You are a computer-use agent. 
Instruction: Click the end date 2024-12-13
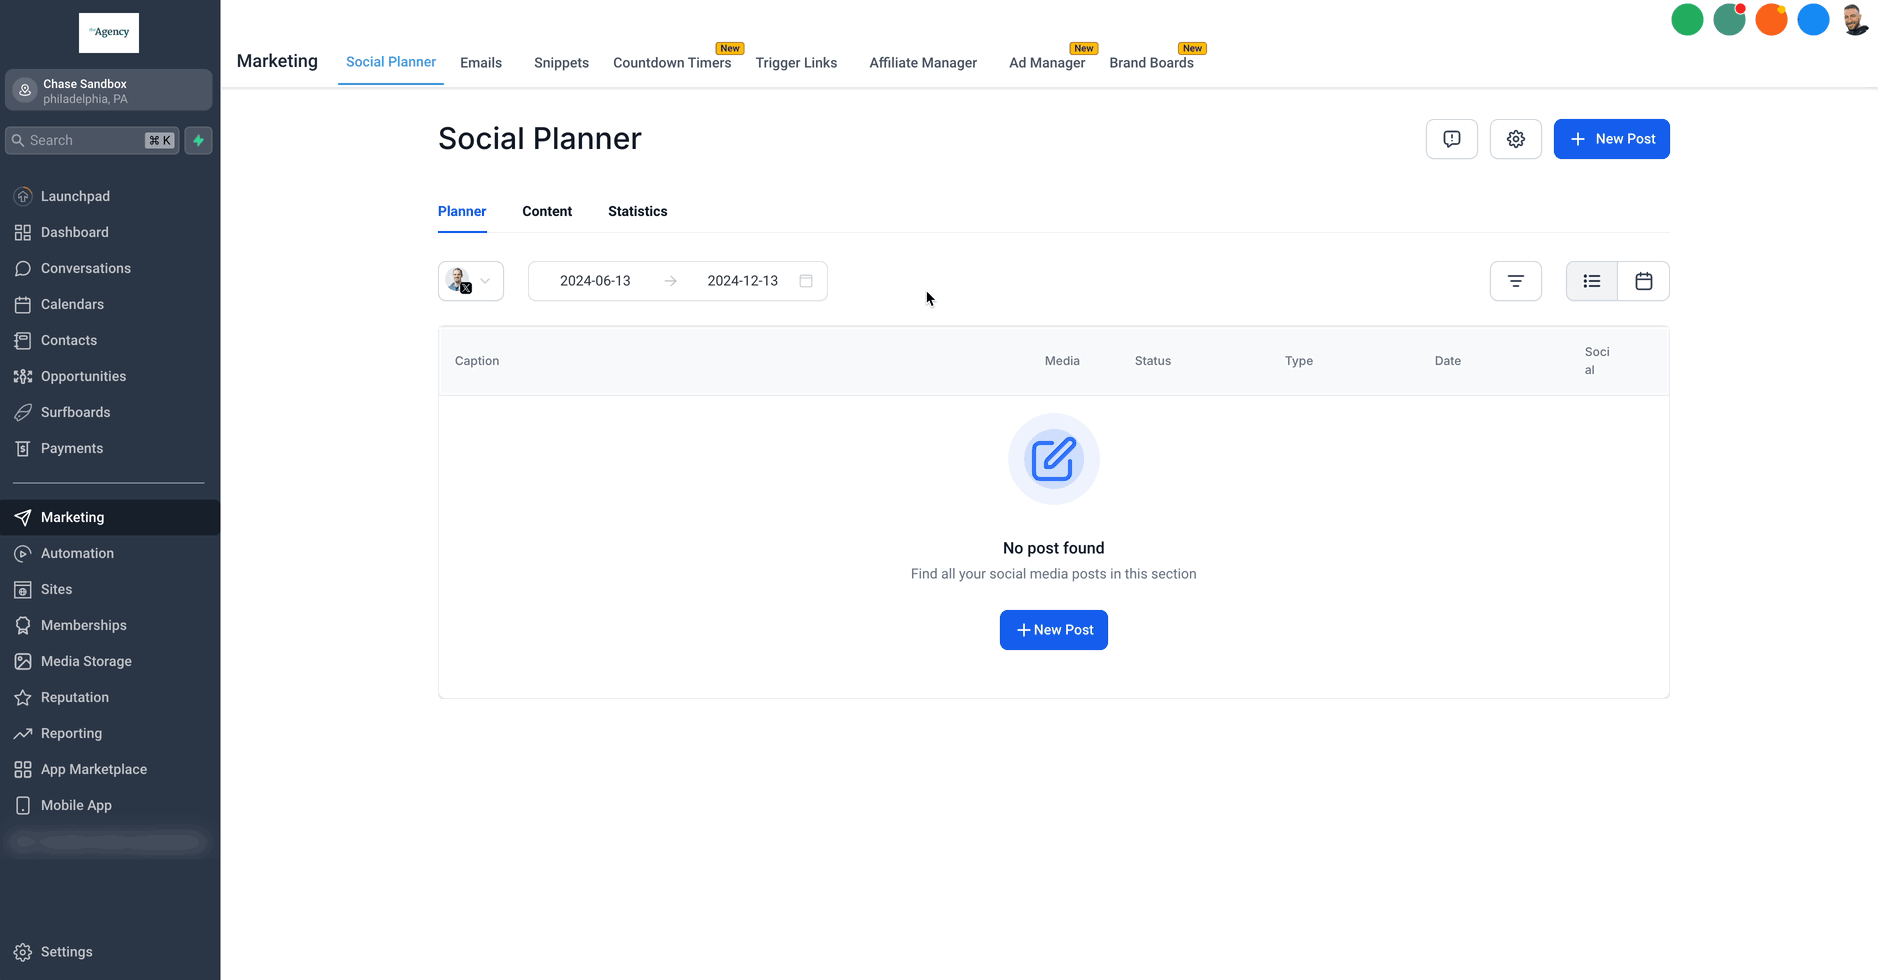pos(742,281)
